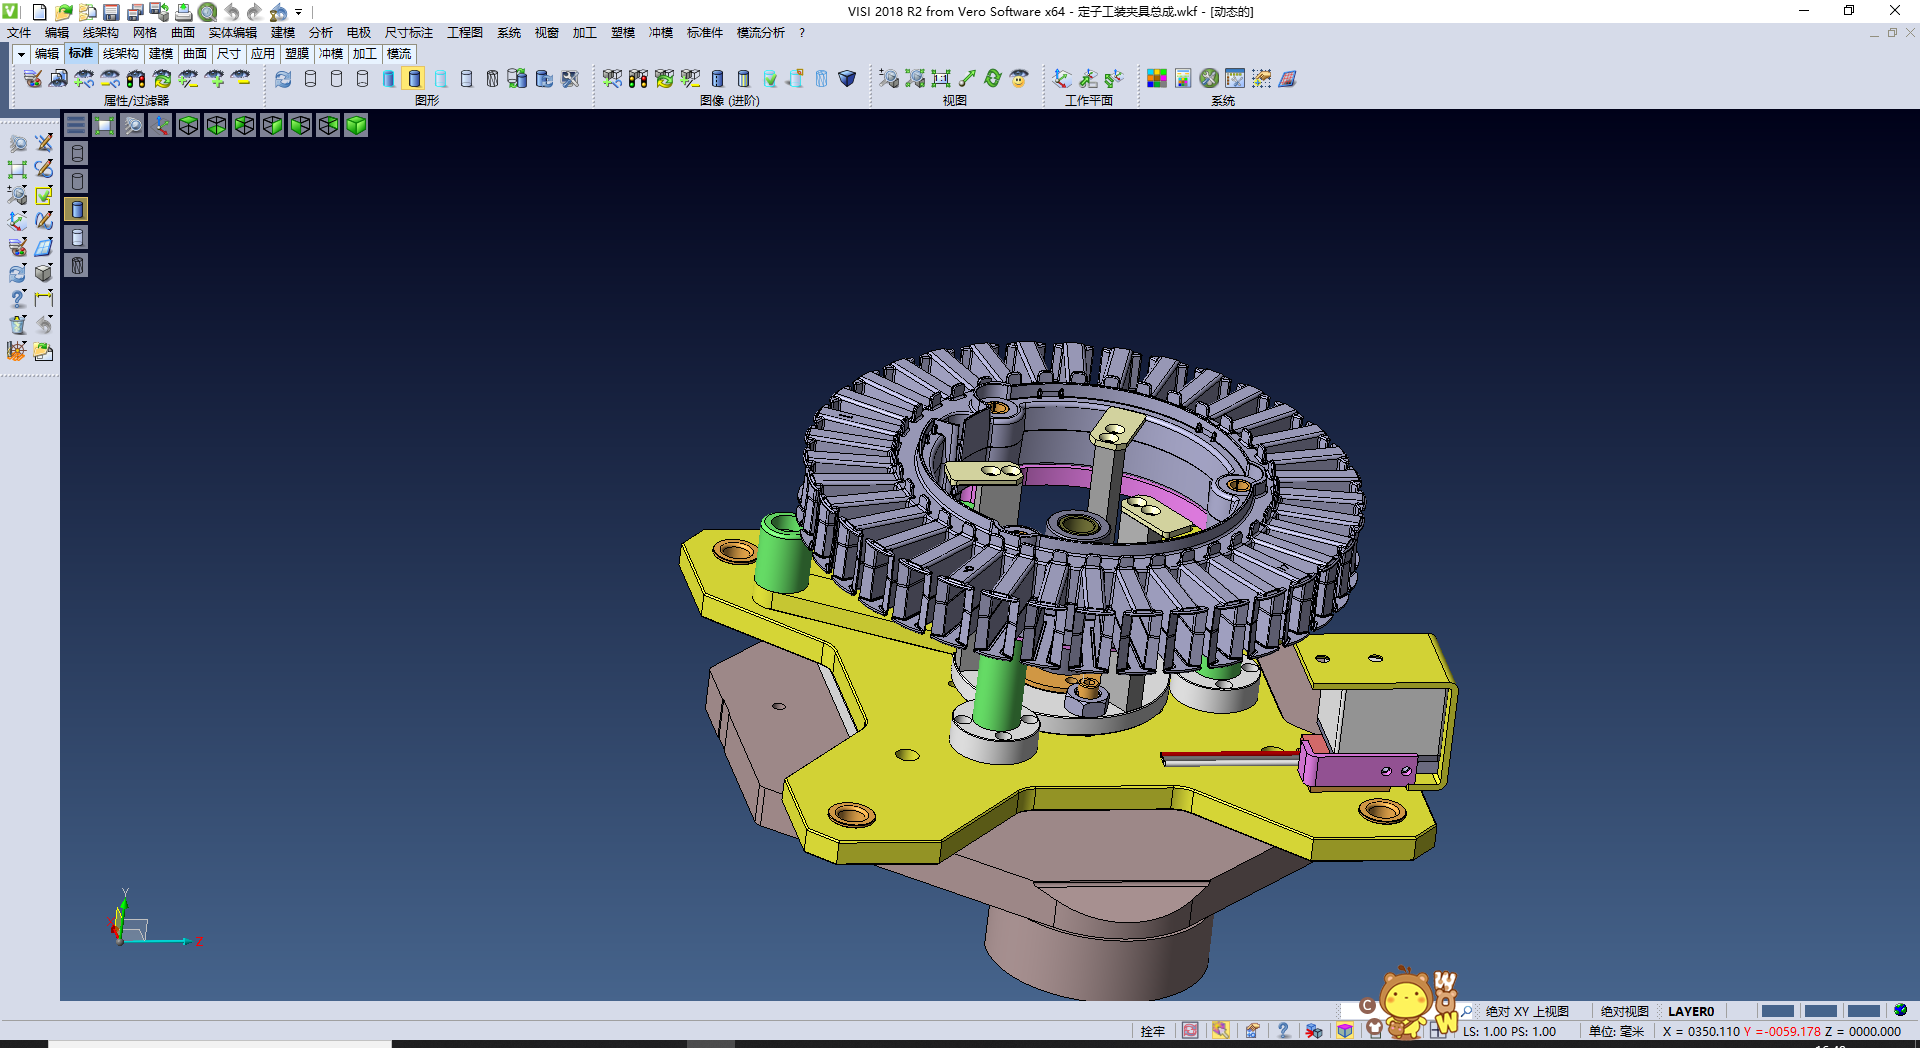Click the Open file icon
This screenshot has width=1920, height=1048.
coord(63,12)
